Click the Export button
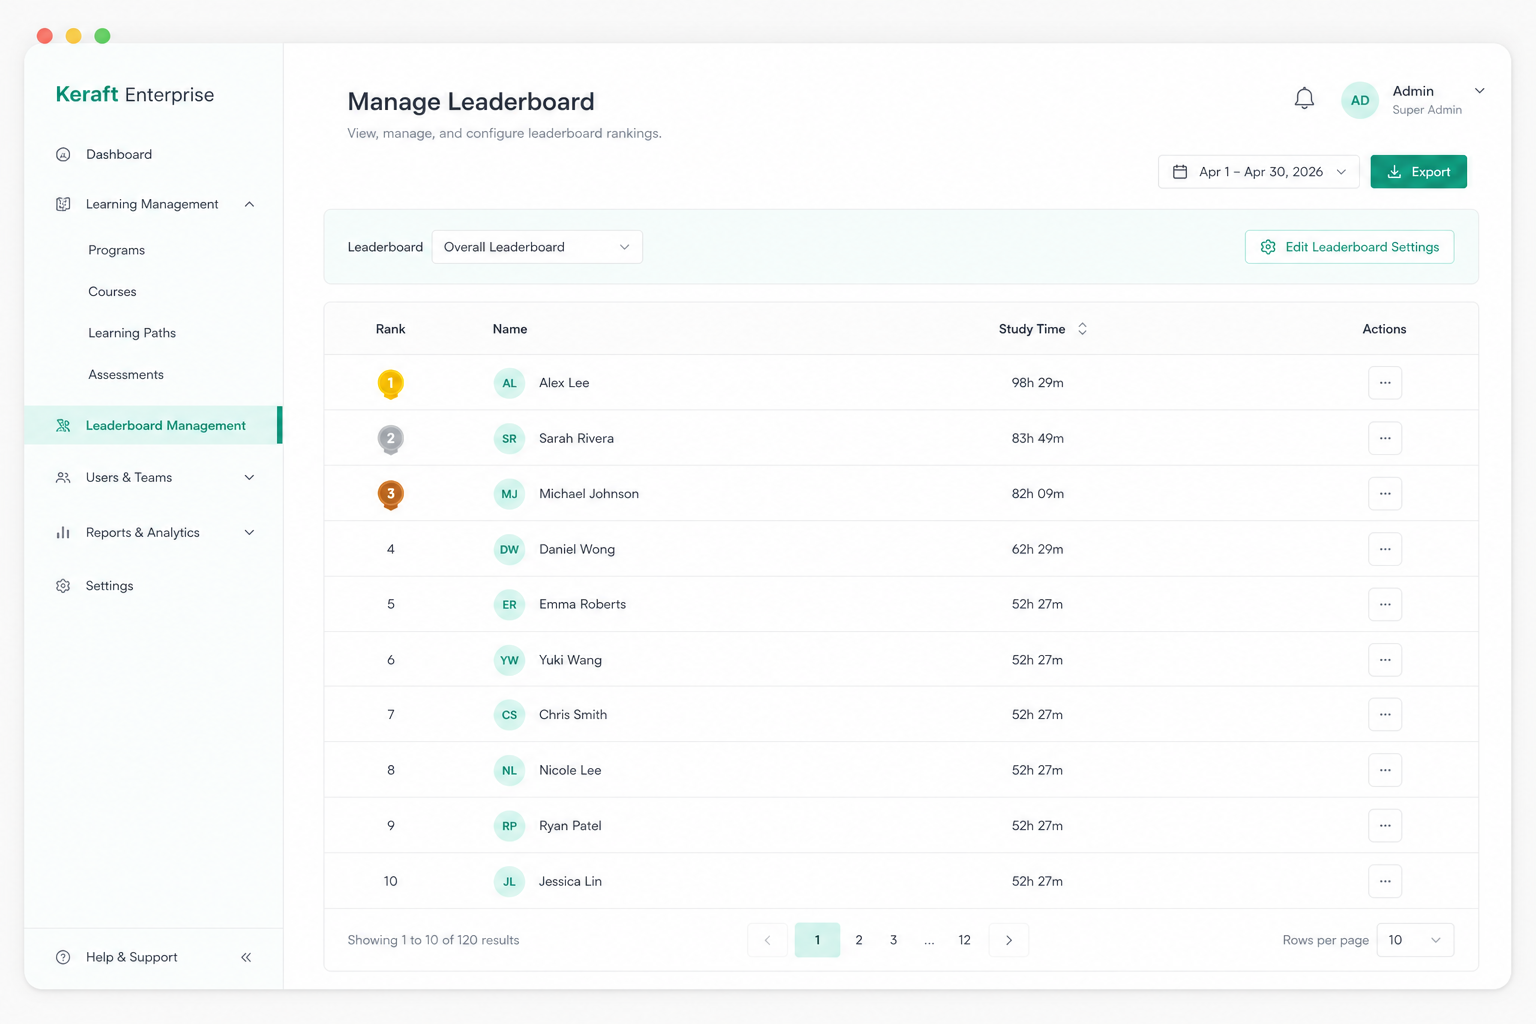The height and width of the screenshot is (1024, 1536). tap(1418, 172)
